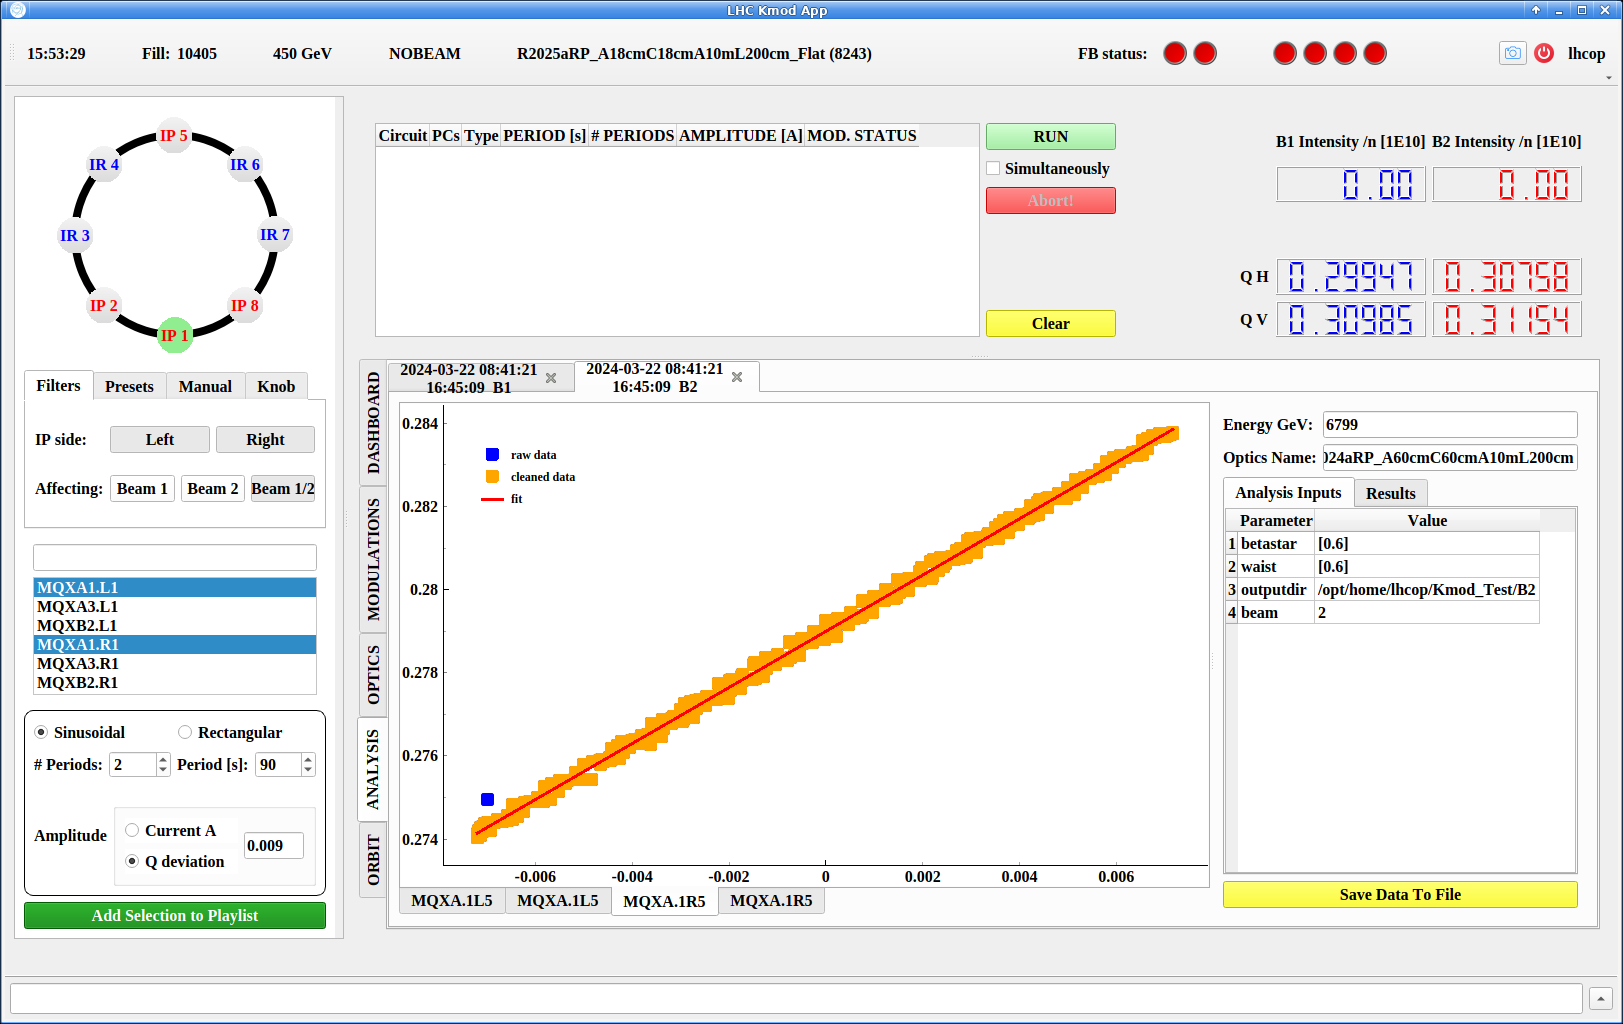
Task: Open the OPTICS vertical tab
Action: 373,674
